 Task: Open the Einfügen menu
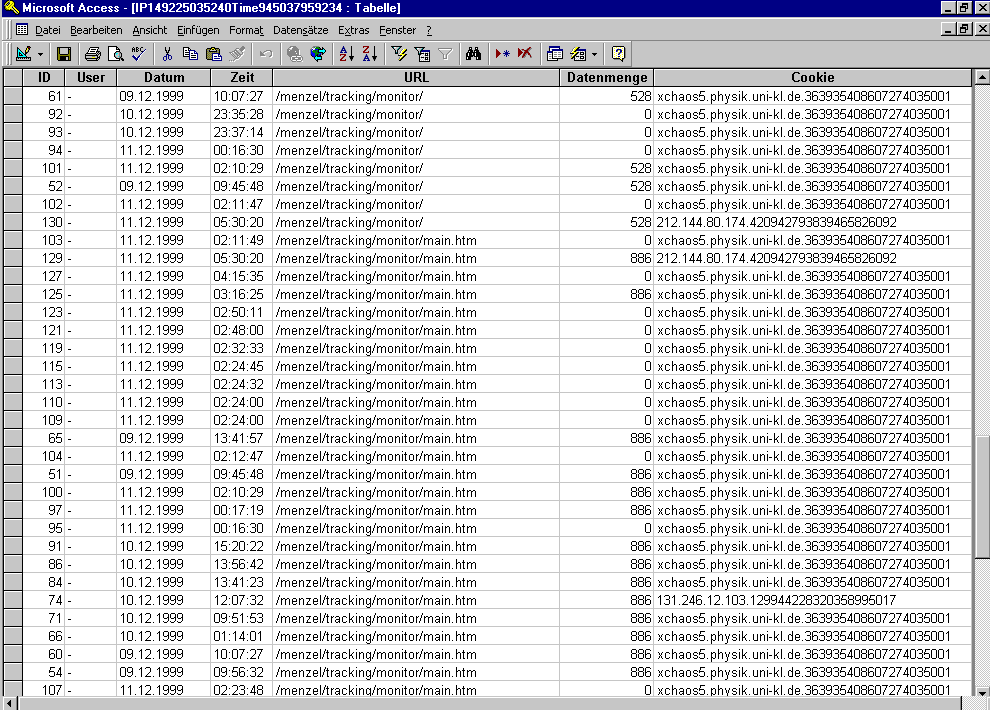click(198, 30)
